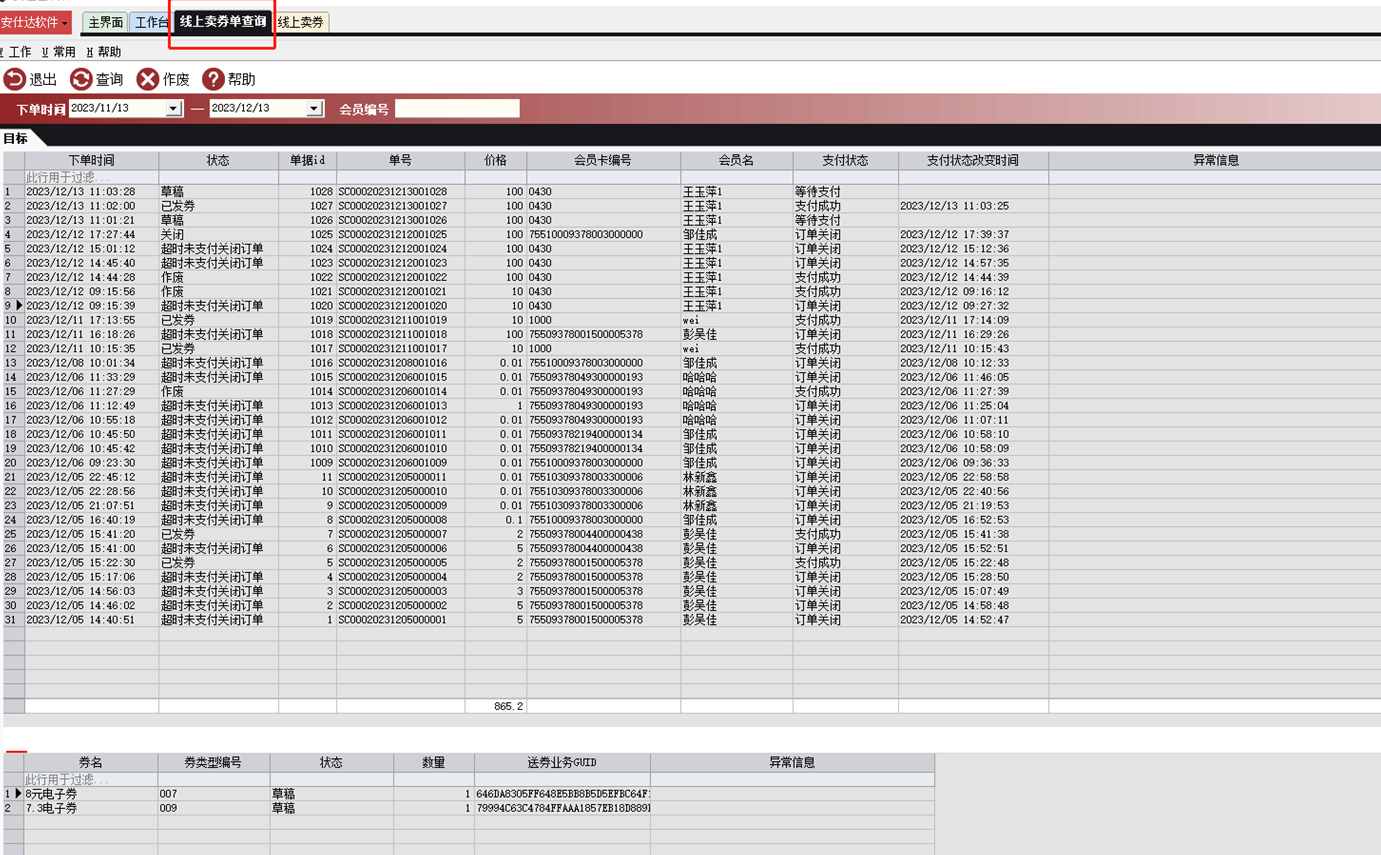1381x855 pixels.
Task: Switch to the 主界面 tab
Action: pyautogui.click(x=105, y=22)
